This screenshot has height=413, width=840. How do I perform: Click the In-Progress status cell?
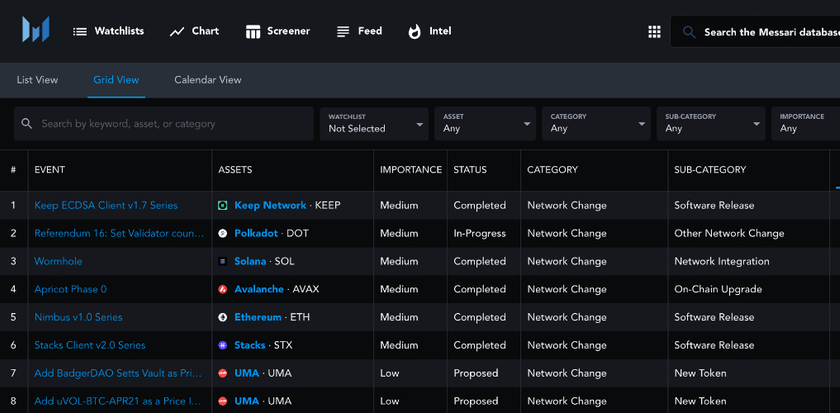pyautogui.click(x=480, y=234)
